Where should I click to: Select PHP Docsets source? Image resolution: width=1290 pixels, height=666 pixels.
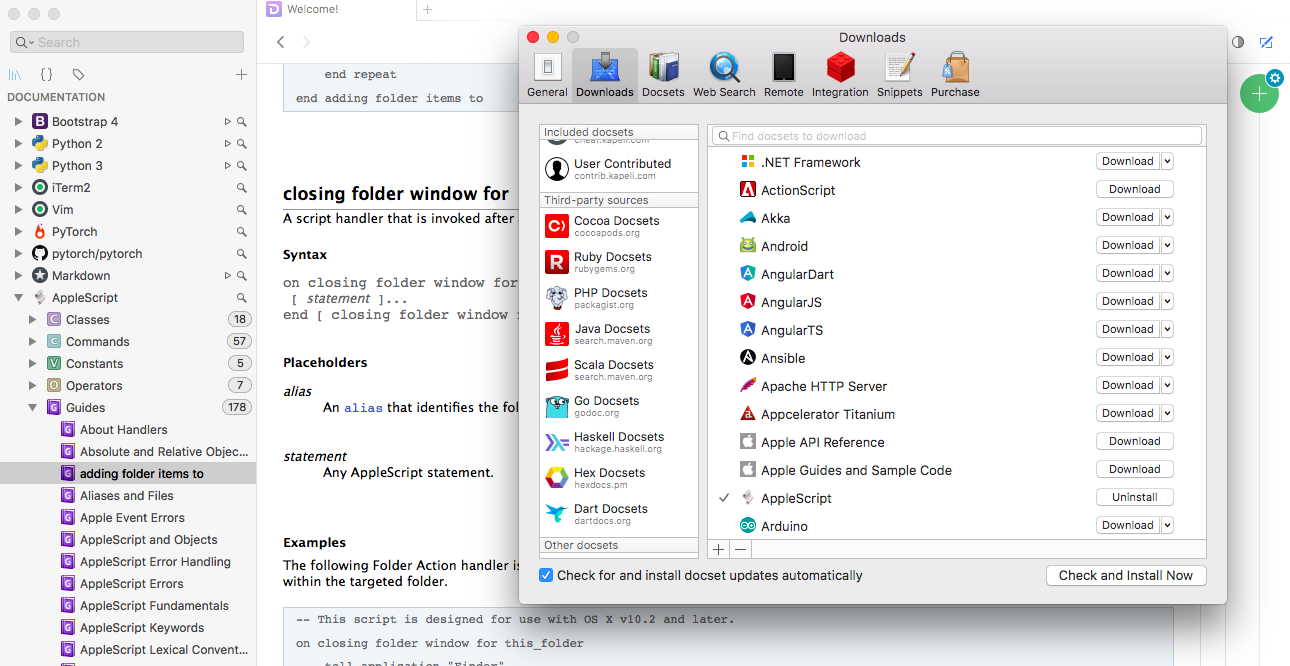coord(618,298)
